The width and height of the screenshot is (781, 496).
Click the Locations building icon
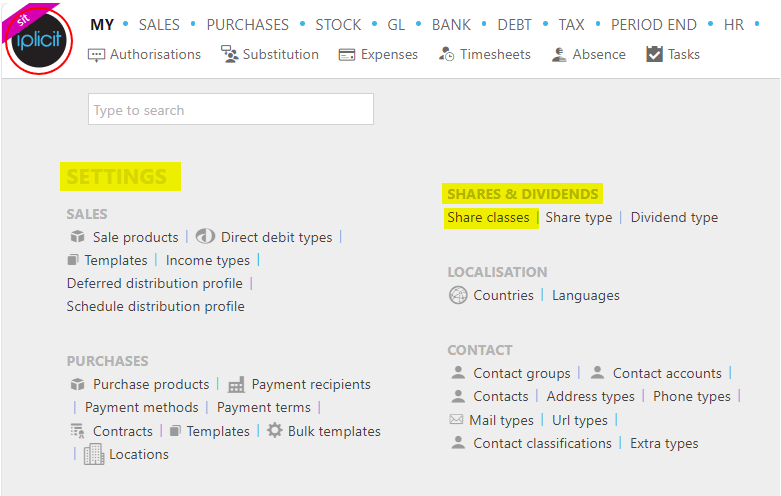point(94,454)
